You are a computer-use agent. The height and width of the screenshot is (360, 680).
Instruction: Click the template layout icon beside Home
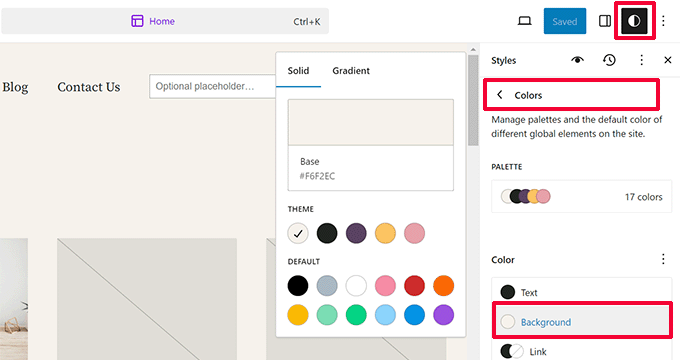[137, 21]
